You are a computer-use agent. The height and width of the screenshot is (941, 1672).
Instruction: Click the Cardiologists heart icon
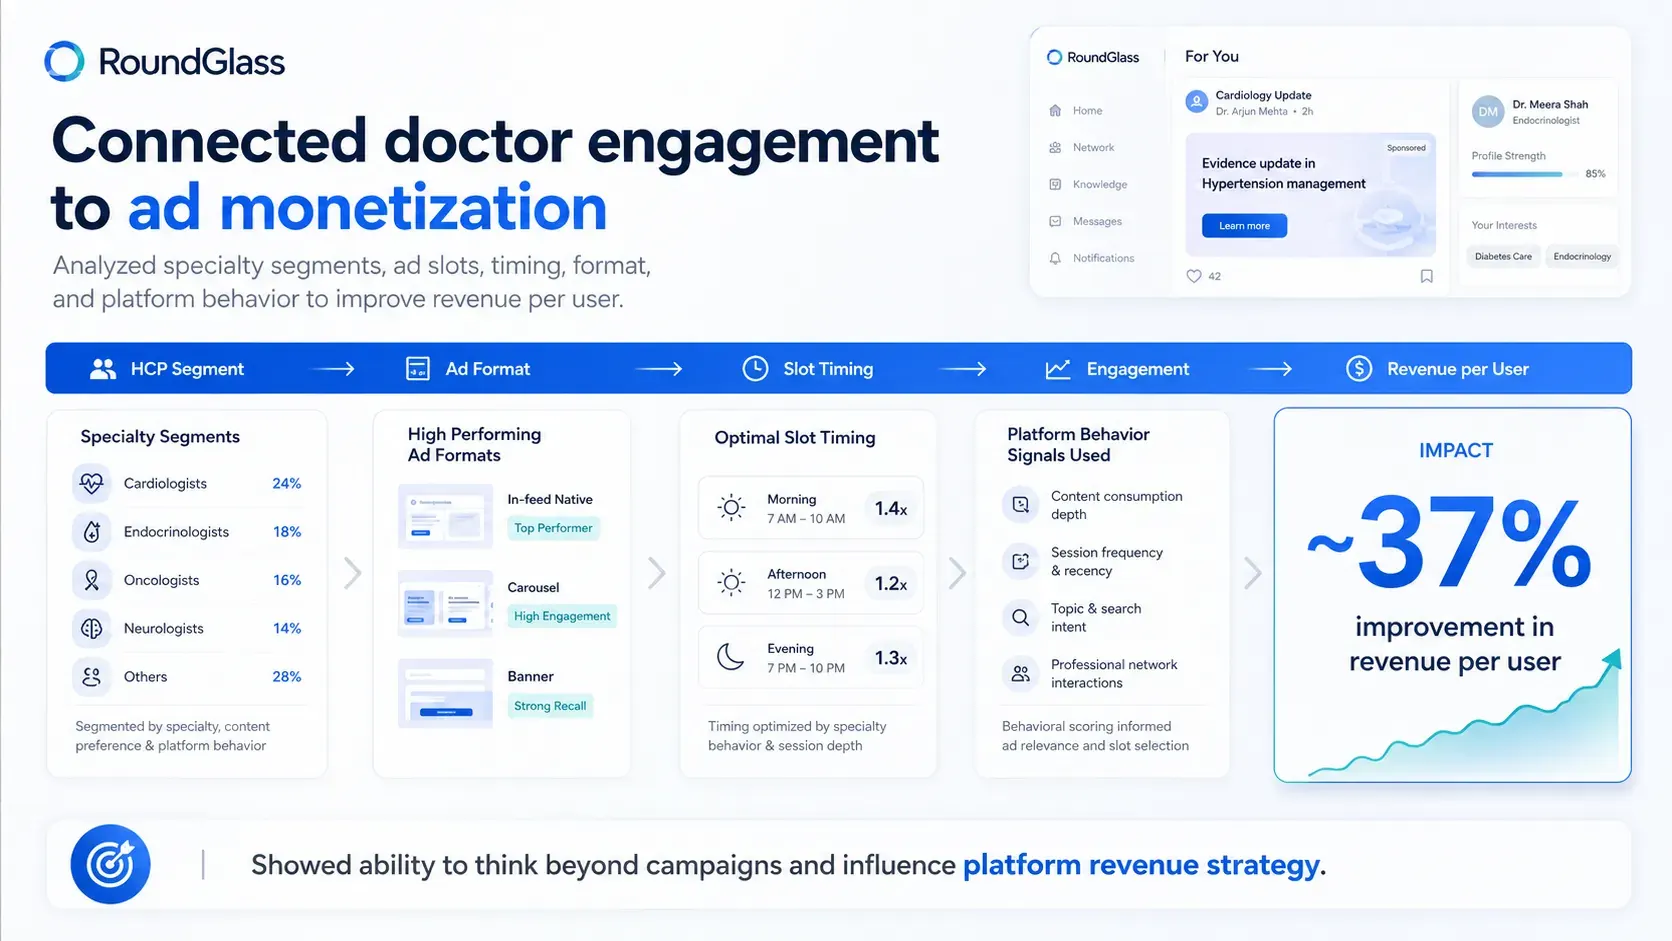tap(92, 484)
